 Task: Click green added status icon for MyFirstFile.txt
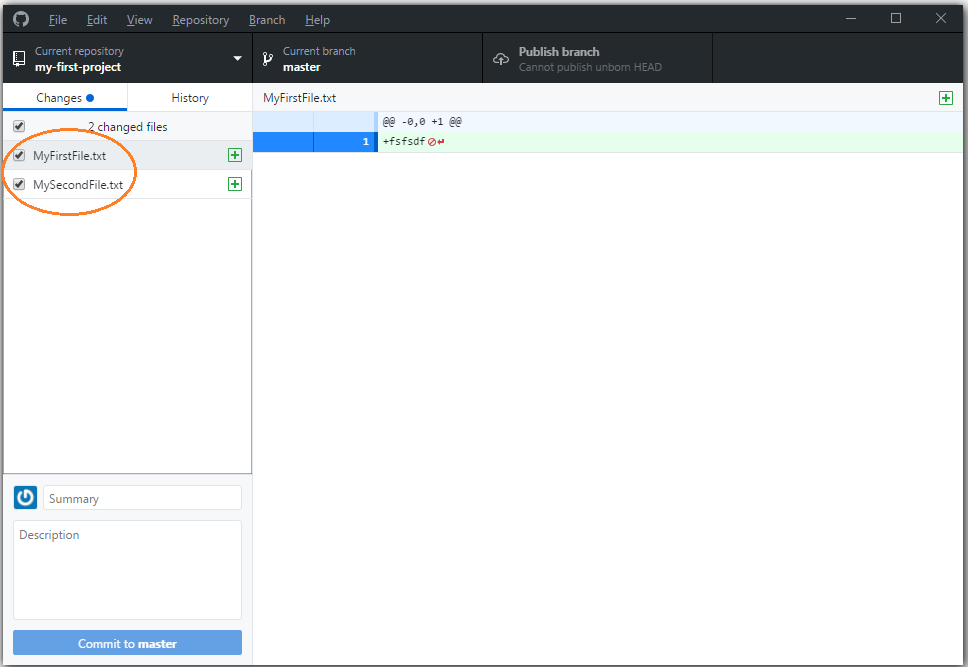point(235,155)
